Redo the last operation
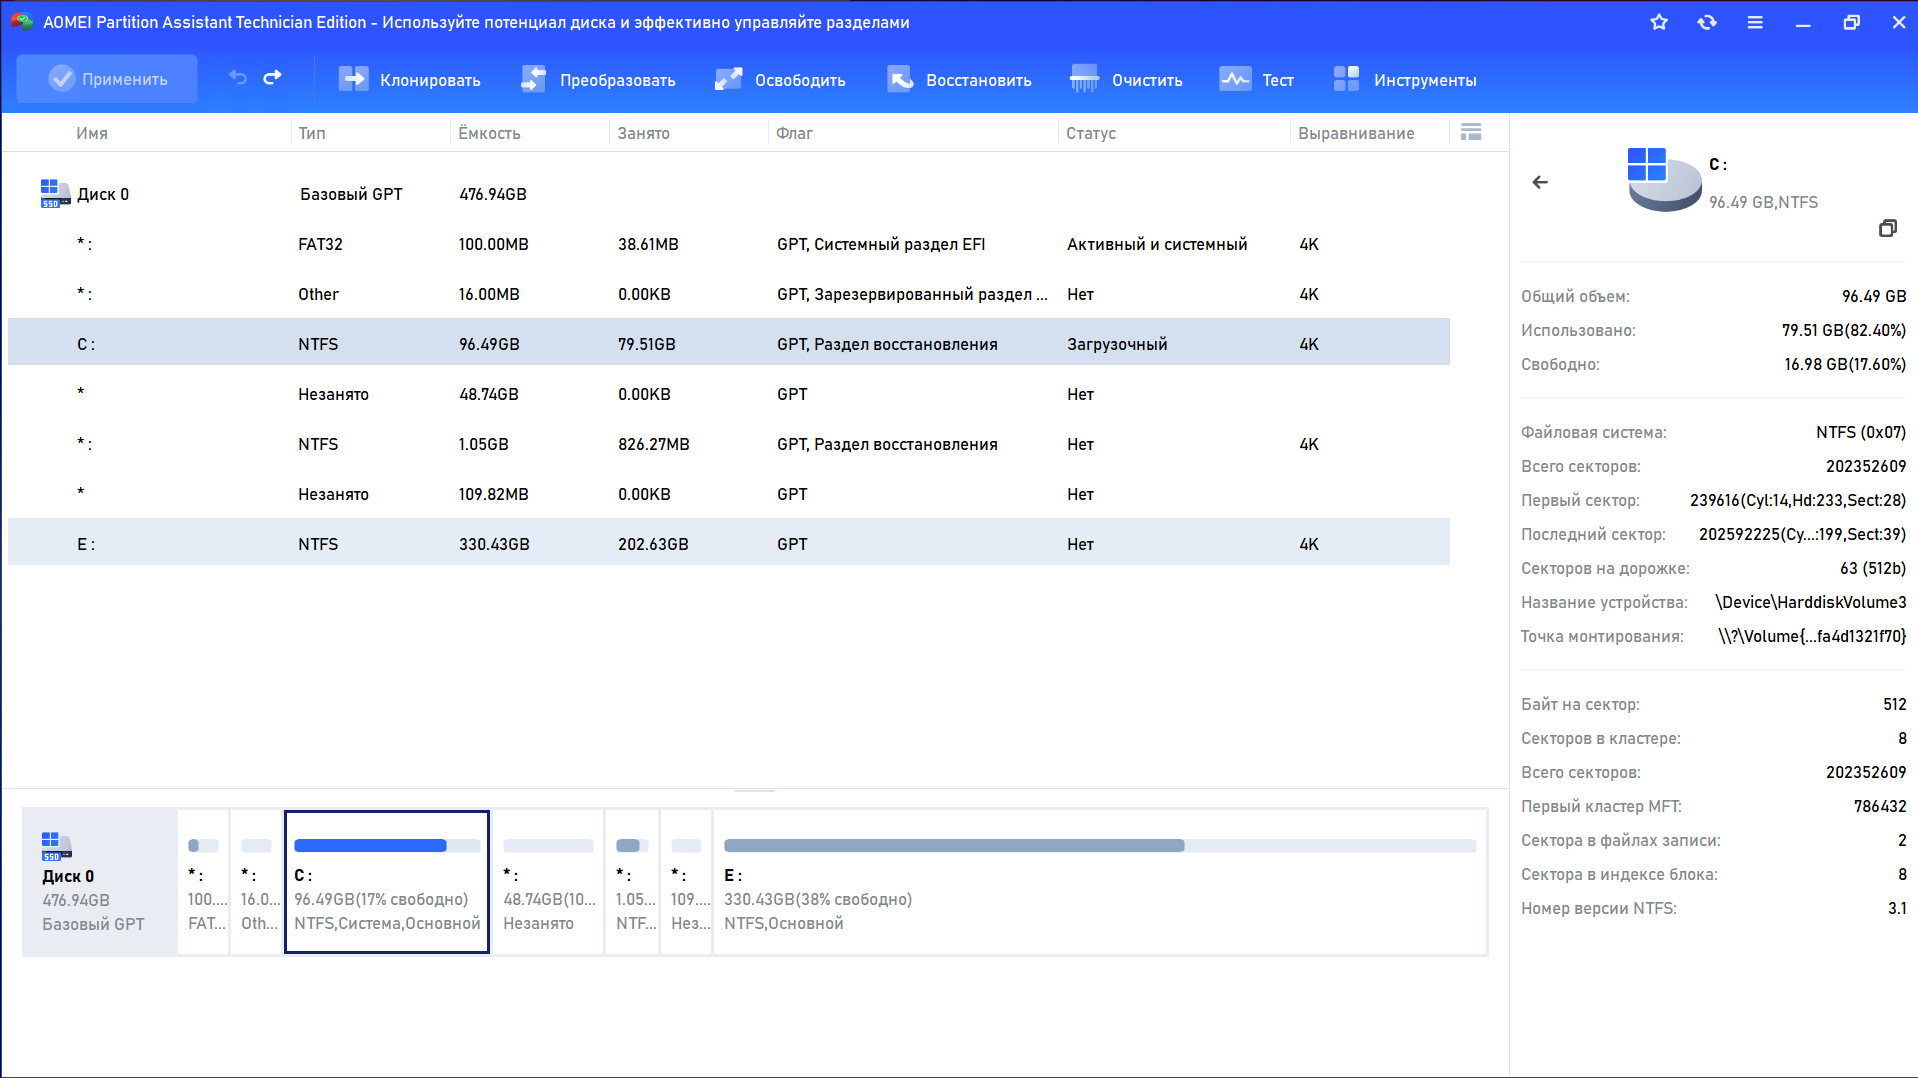 pos(272,78)
